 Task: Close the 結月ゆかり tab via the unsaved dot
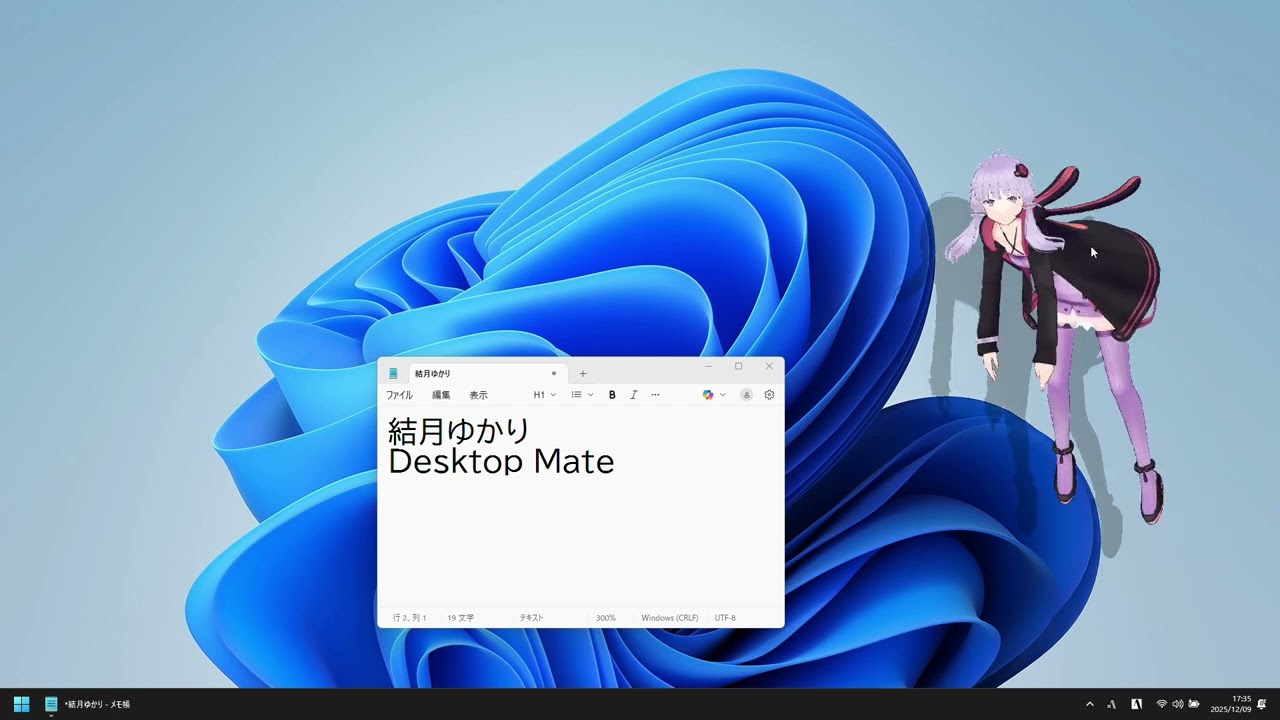coord(554,374)
